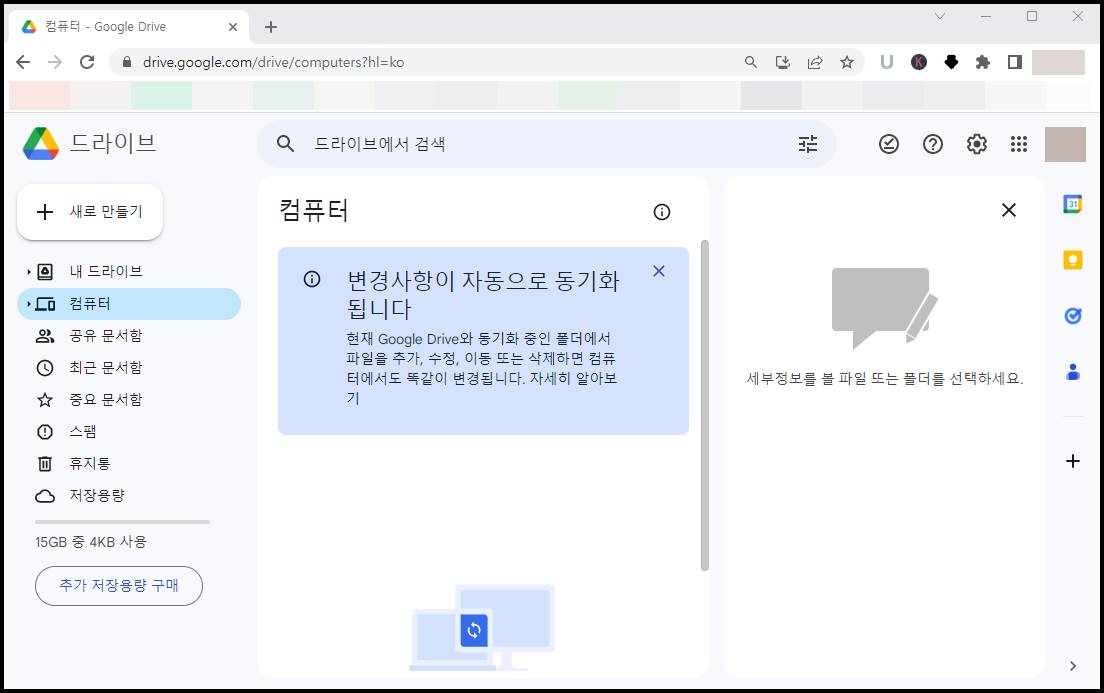Open the Help question mark icon
Image resolution: width=1104 pixels, height=693 pixels.
[933, 144]
